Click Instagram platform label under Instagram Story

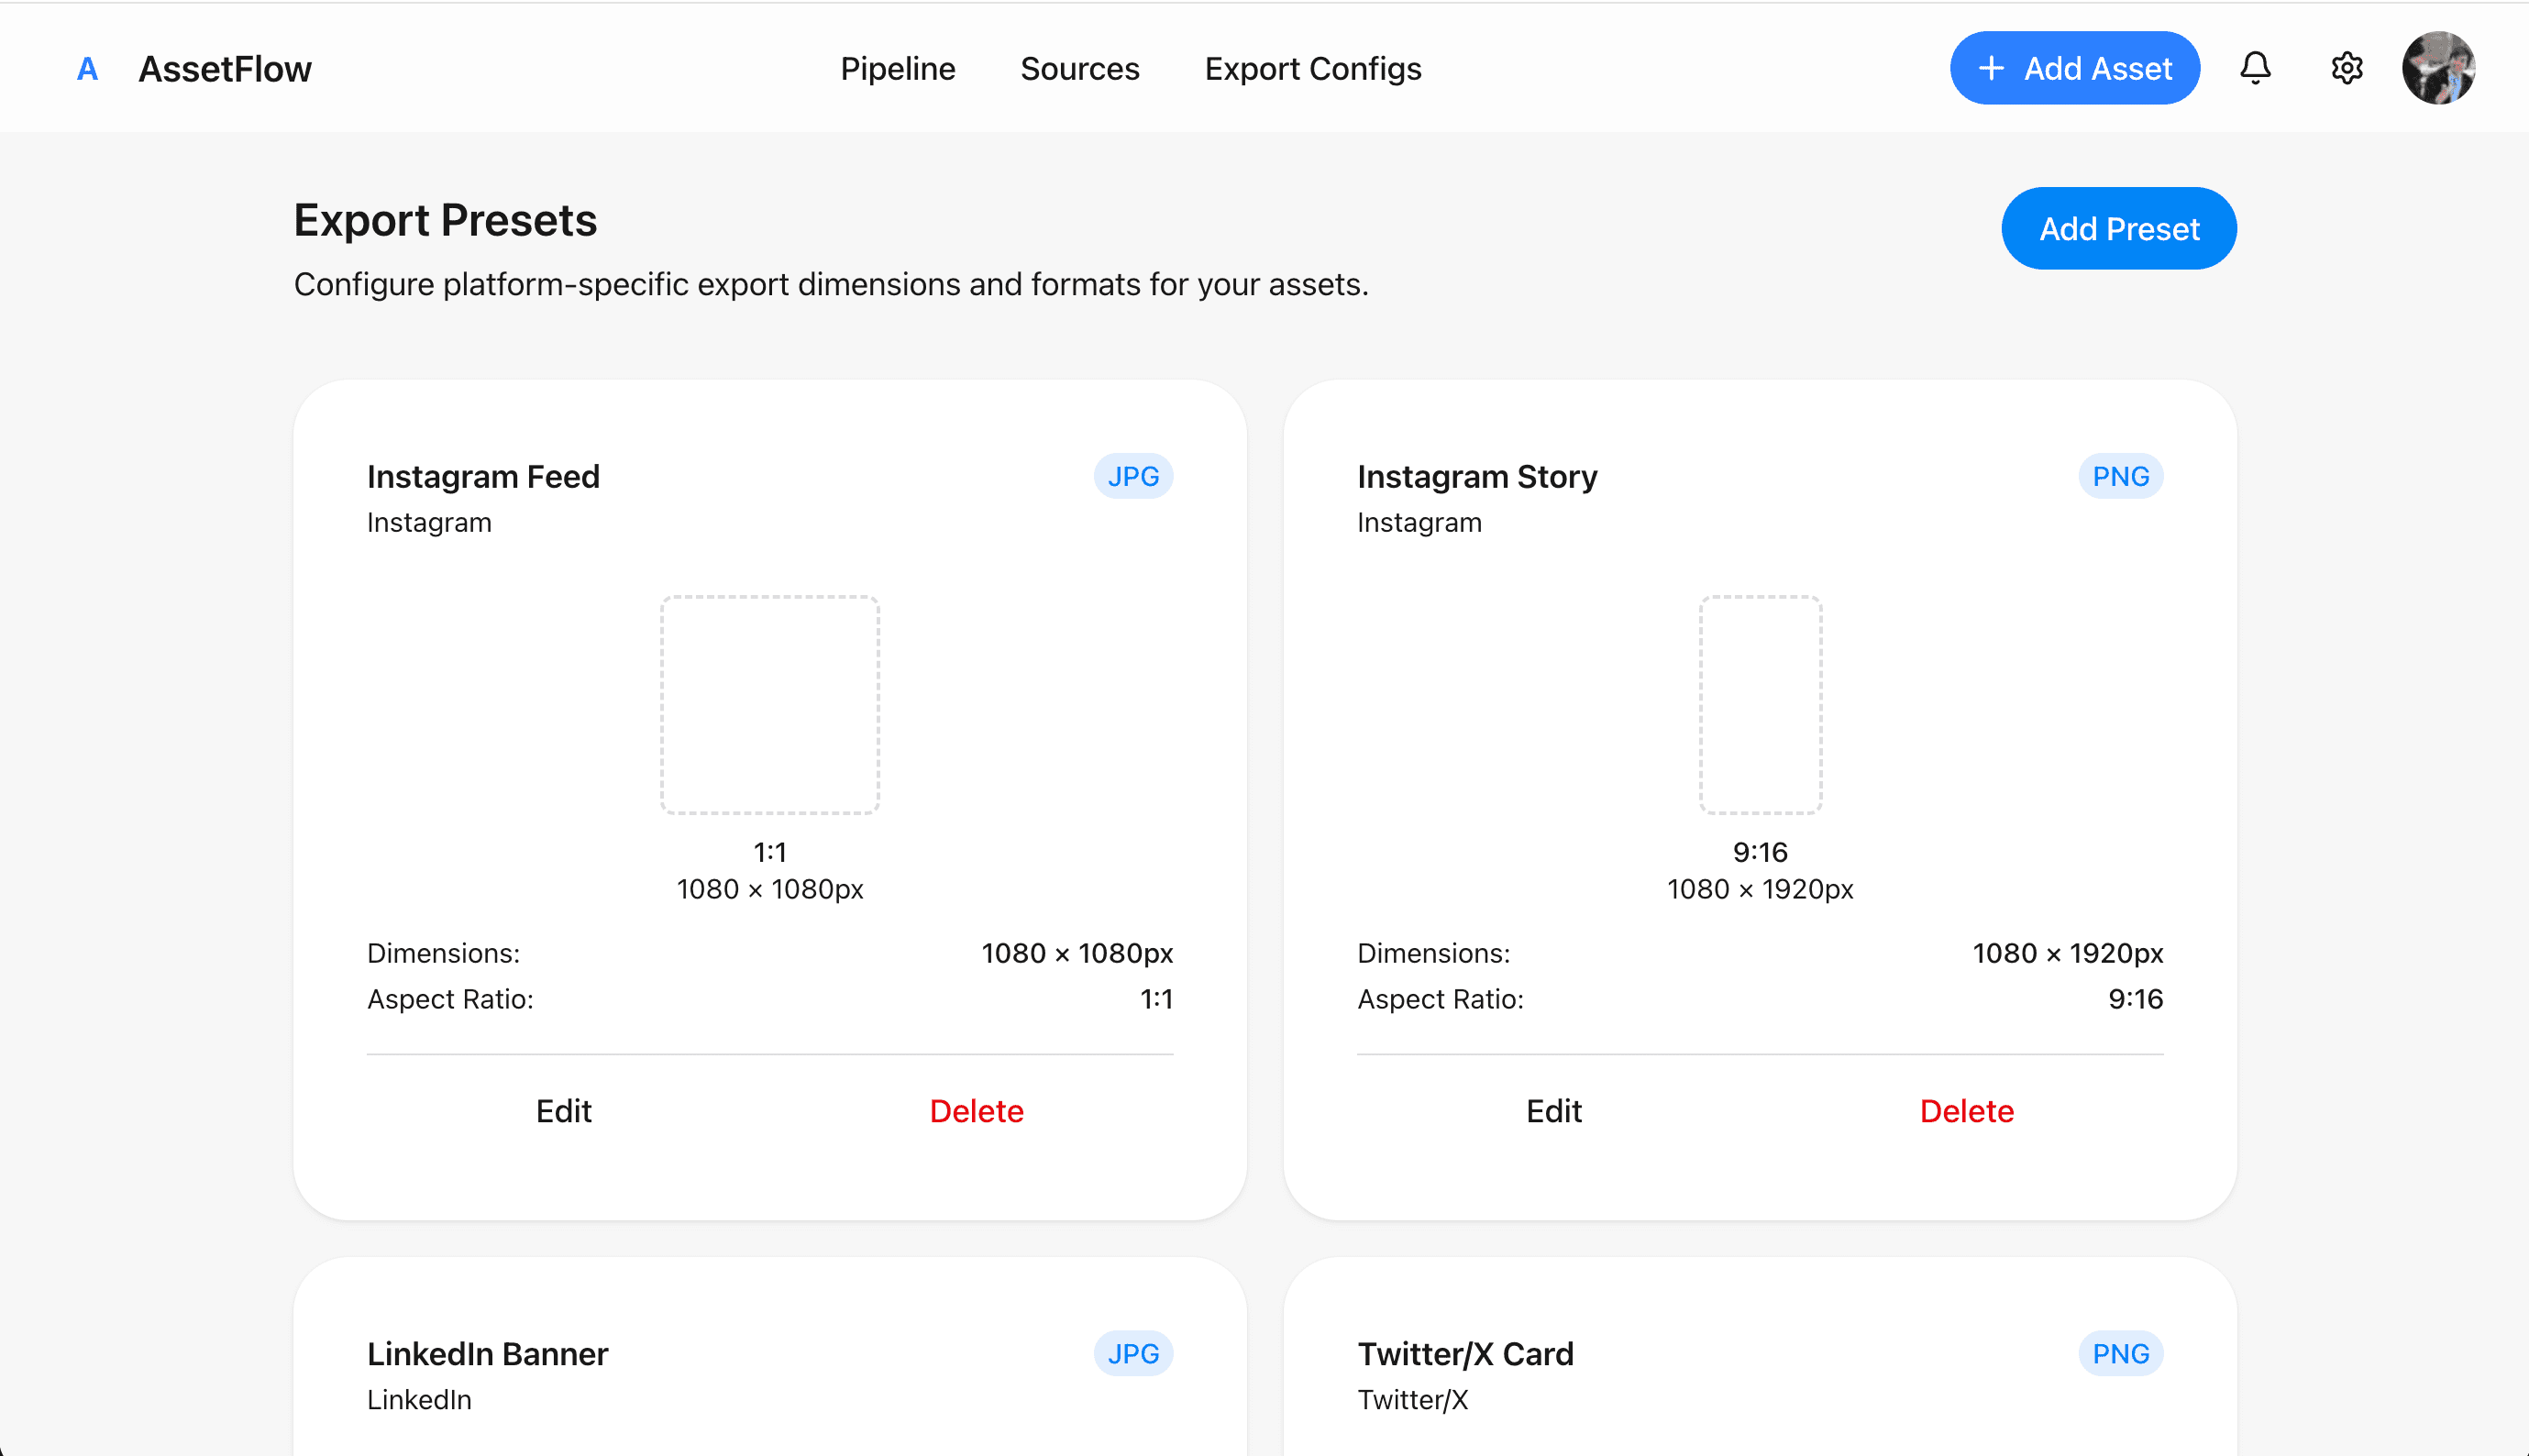click(x=1419, y=522)
